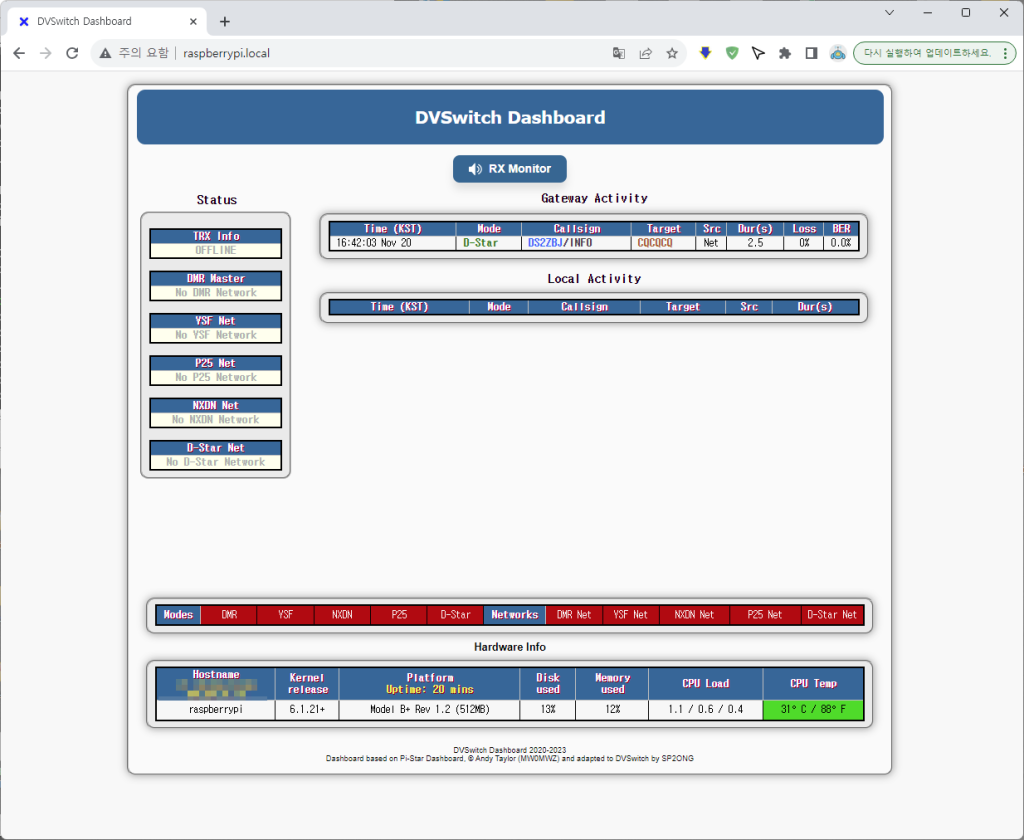Click the share page icon

click(x=646, y=53)
